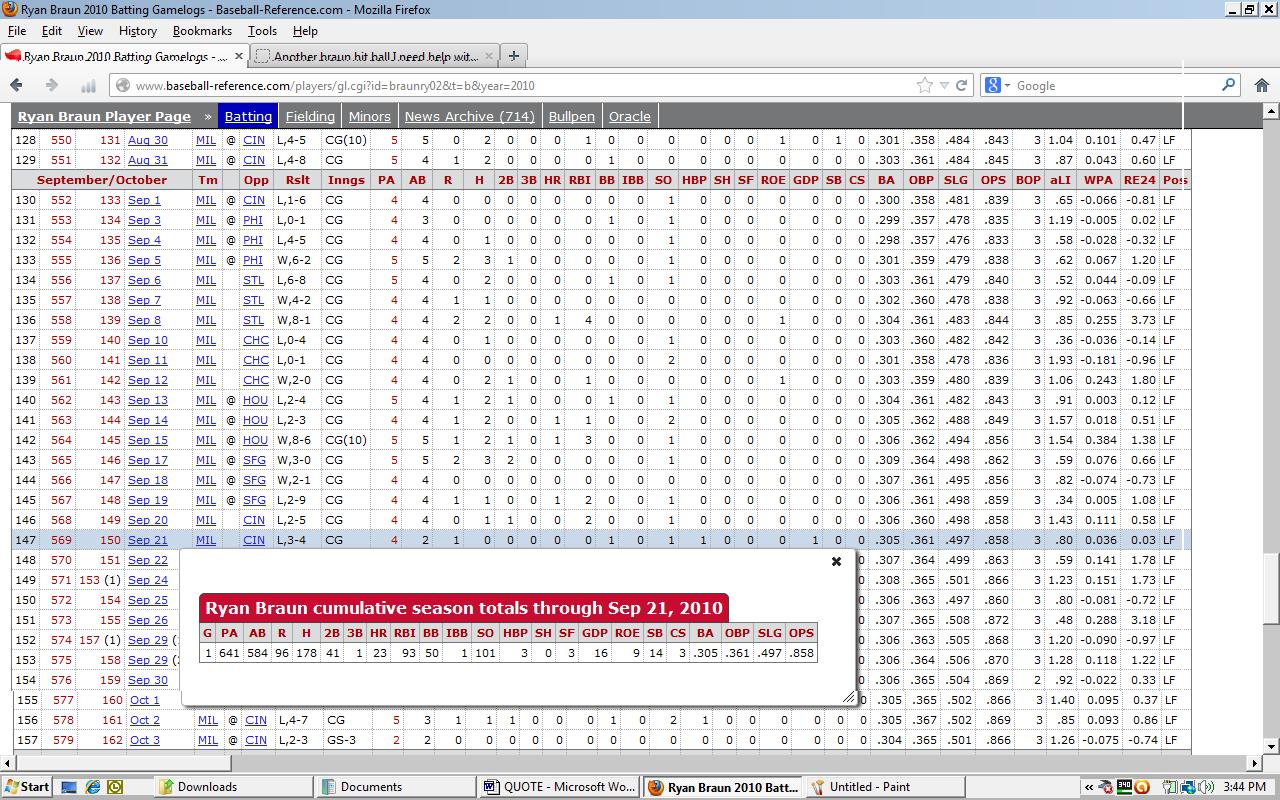This screenshot has width=1280, height=800.
Task: Click the PHI opponent link for Sep 3
Action: tap(254, 220)
